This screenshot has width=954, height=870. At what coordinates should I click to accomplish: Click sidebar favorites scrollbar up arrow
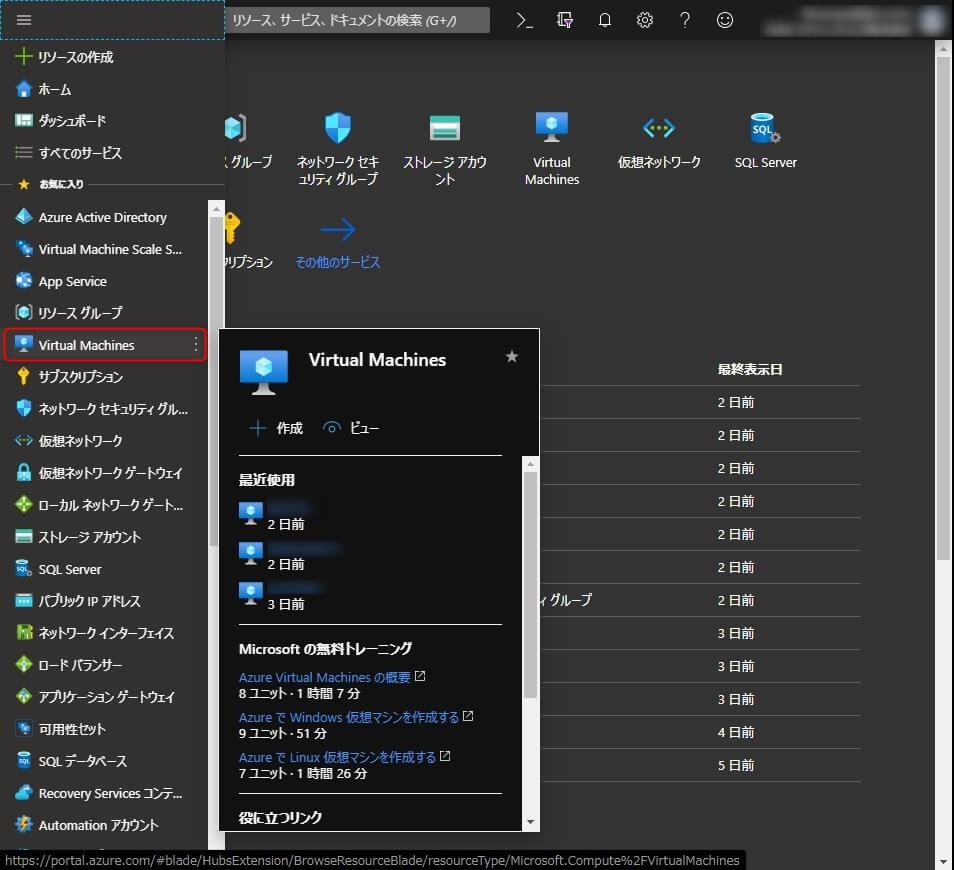click(x=216, y=209)
